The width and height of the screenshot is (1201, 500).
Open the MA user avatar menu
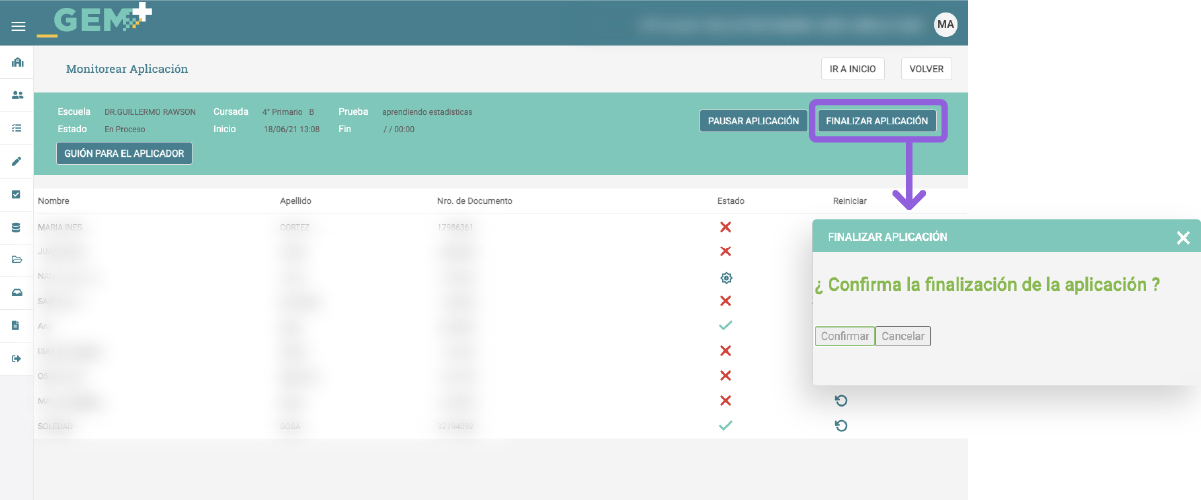click(945, 24)
